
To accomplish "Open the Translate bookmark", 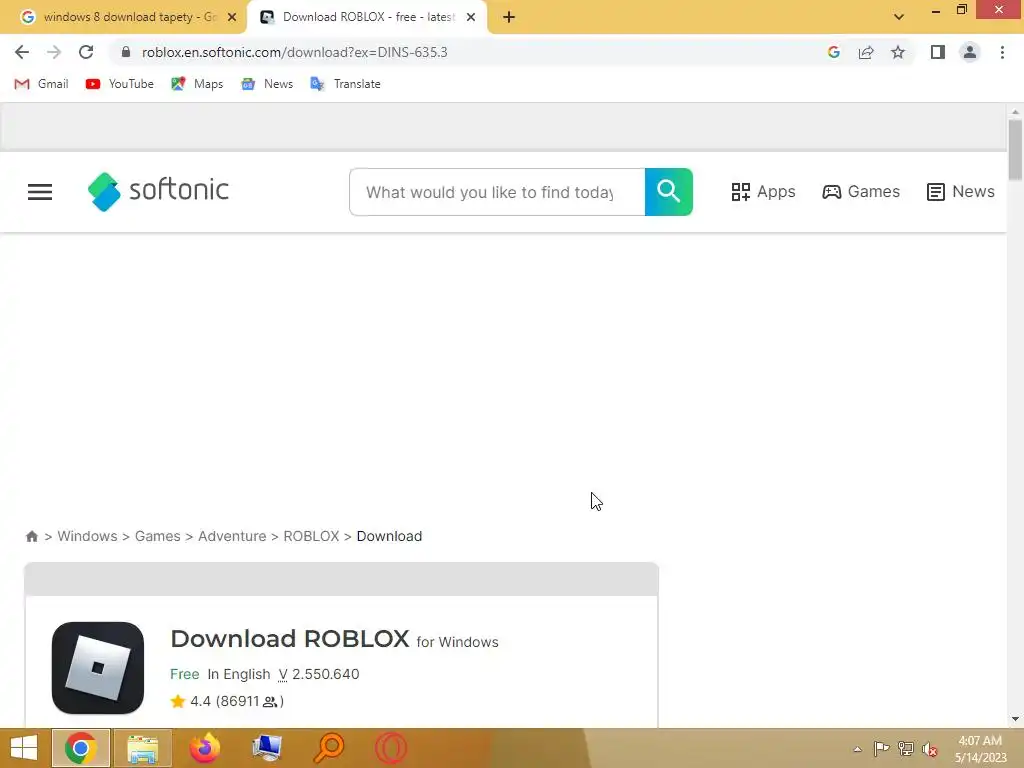I will [x=345, y=84].
